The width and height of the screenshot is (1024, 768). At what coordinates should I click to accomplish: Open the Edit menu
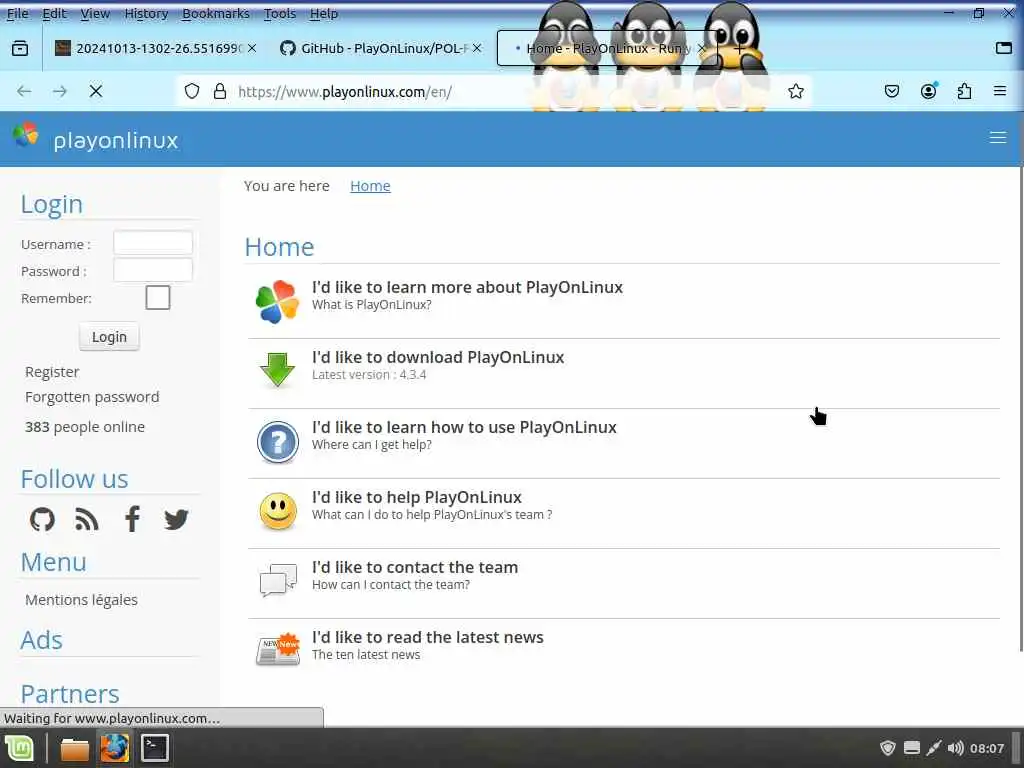pos(54,13)
